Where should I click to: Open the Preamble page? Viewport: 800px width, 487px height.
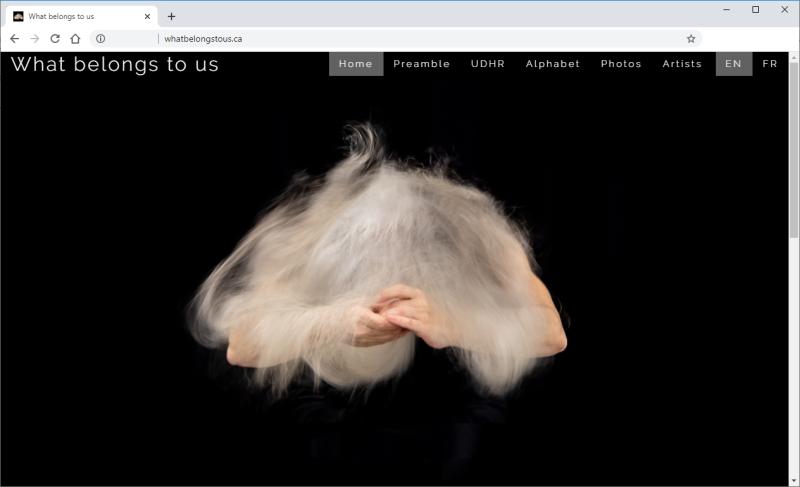tap(421, 64)
